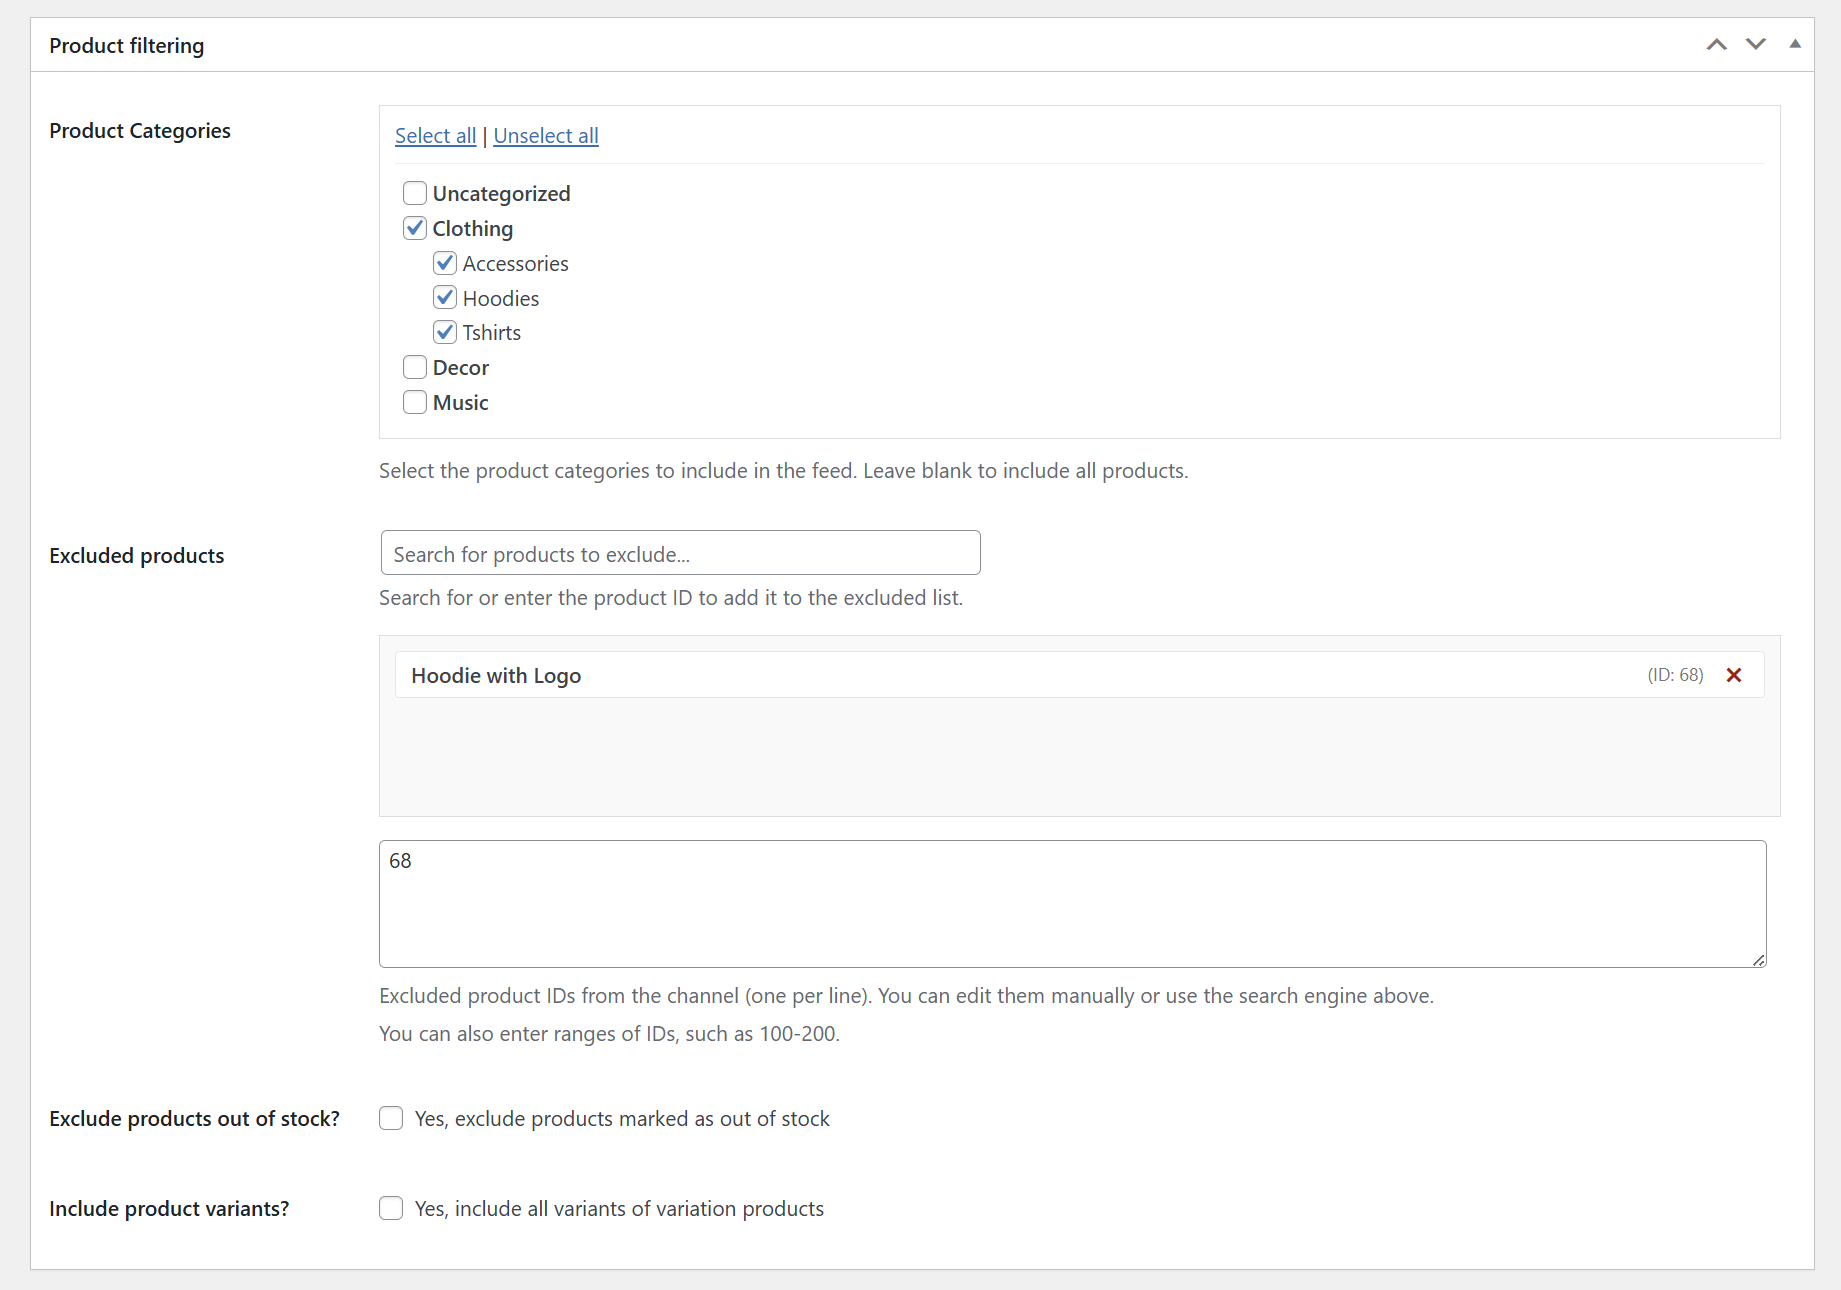Click the Unselect all categories link

tap(546, 136)
